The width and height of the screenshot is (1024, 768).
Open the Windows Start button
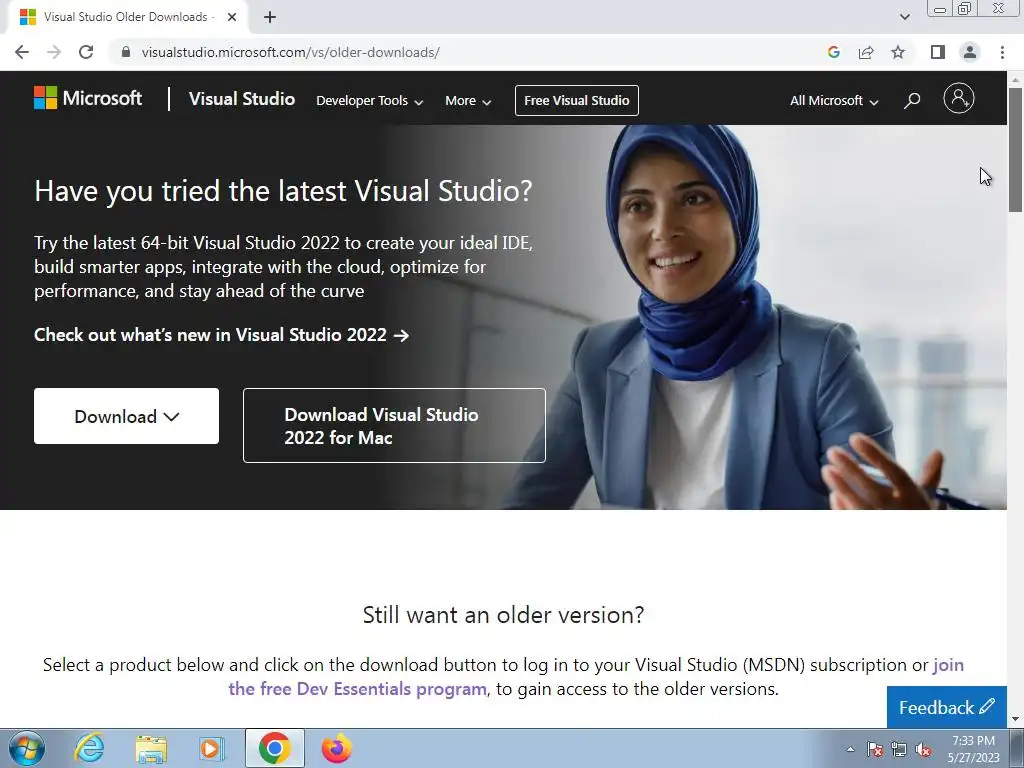pos(26,748)
